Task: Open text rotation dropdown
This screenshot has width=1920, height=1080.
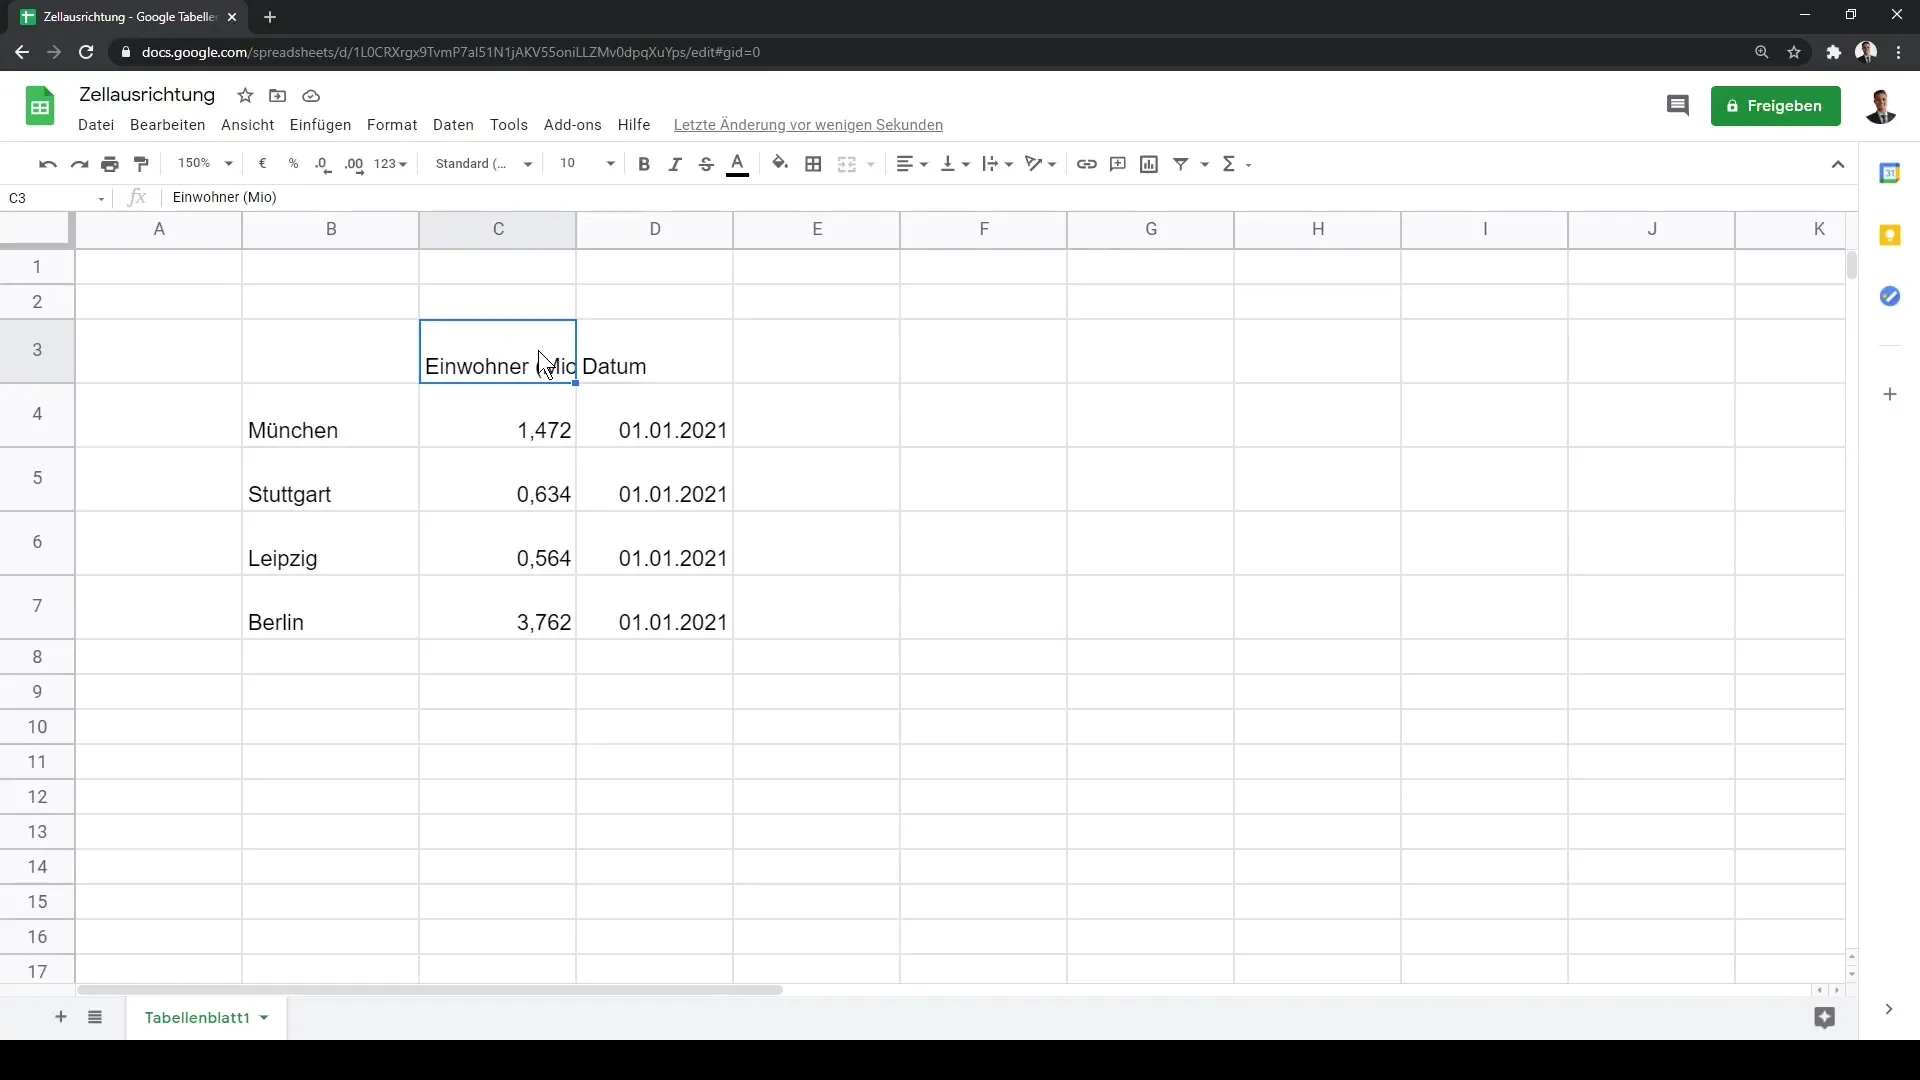Action: point(1040,164)
